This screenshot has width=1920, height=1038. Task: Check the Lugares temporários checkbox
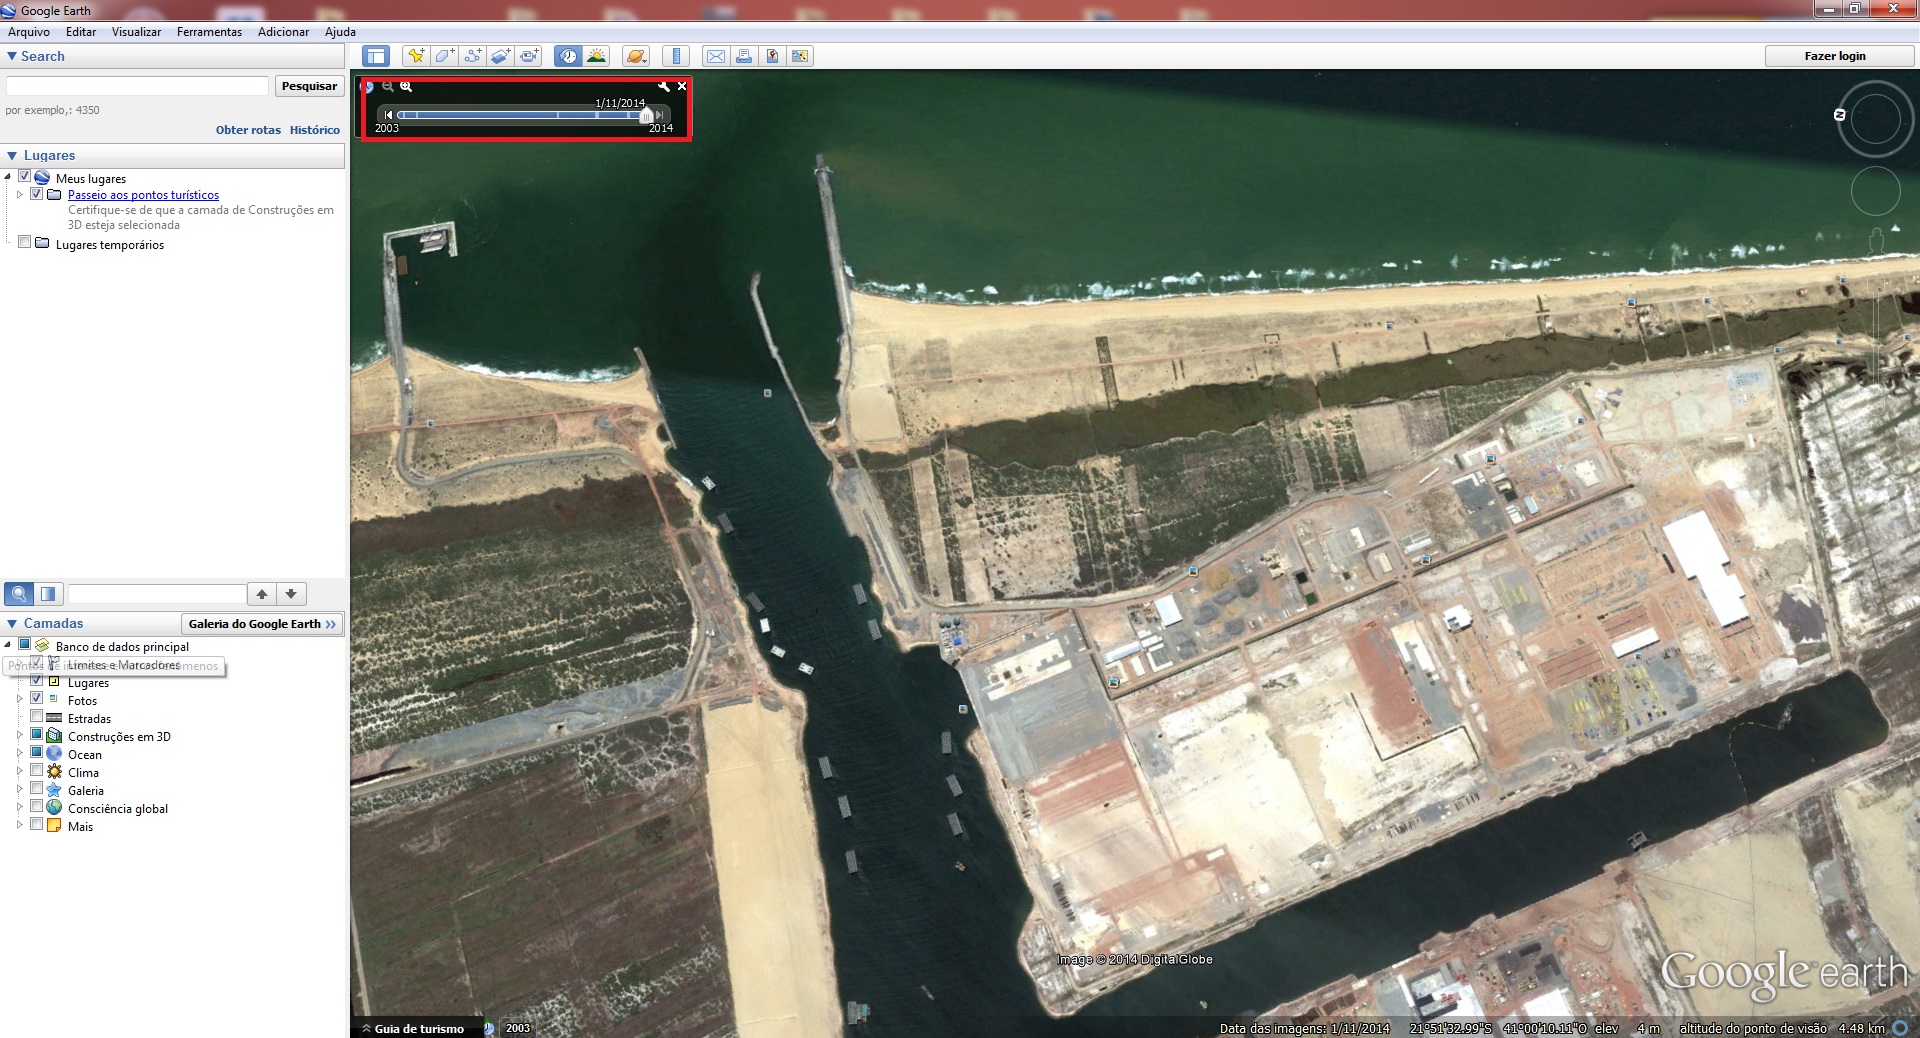coord(25,242)
